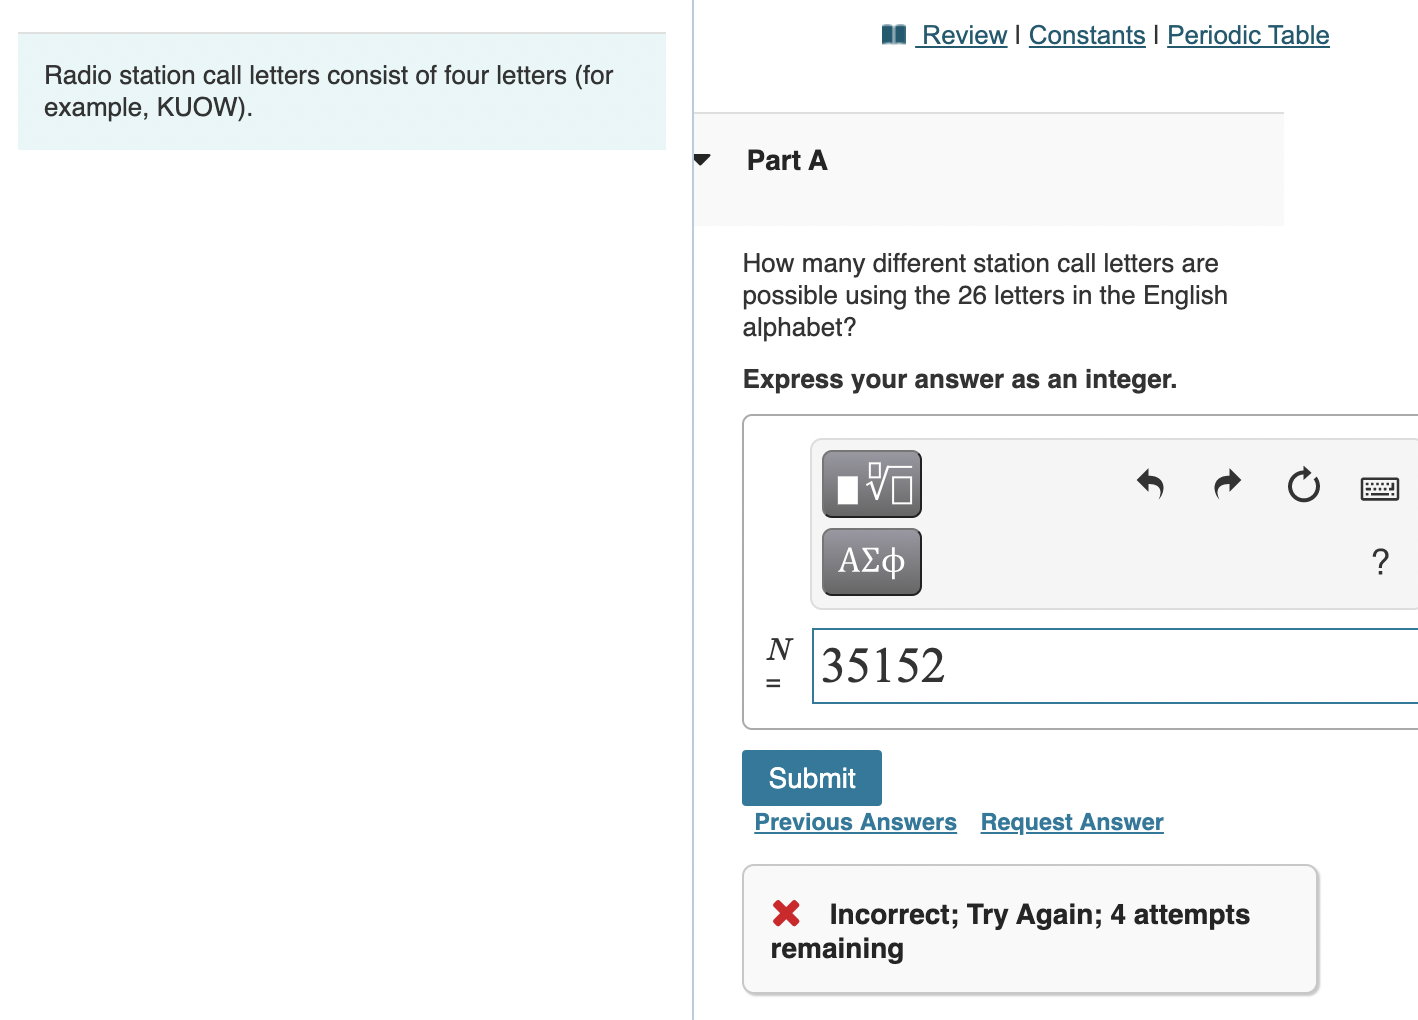The image size is (1418, 1020).
Task: Click the book icon next to Review
Action: coord(894,34)
